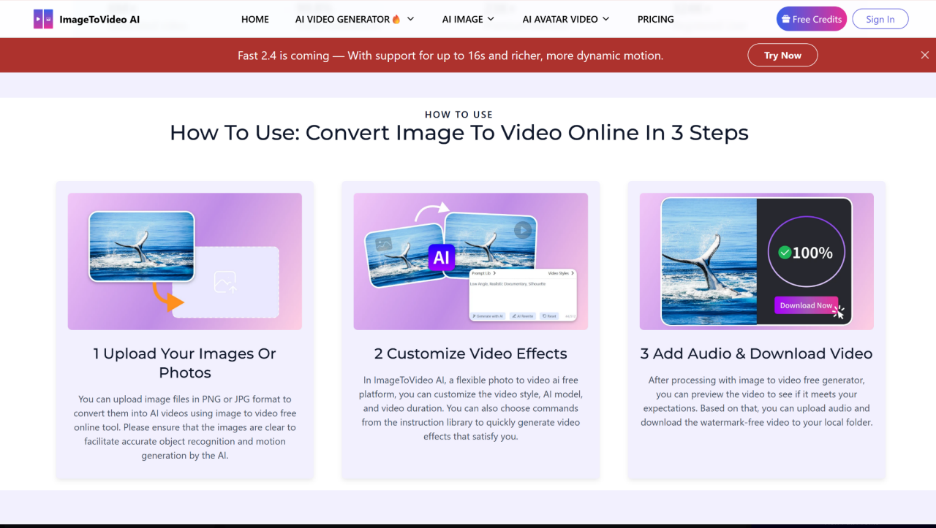Dismiss the red announcement banner
Viewport: 936px width, 528px height.
click(x=924, y=55)
